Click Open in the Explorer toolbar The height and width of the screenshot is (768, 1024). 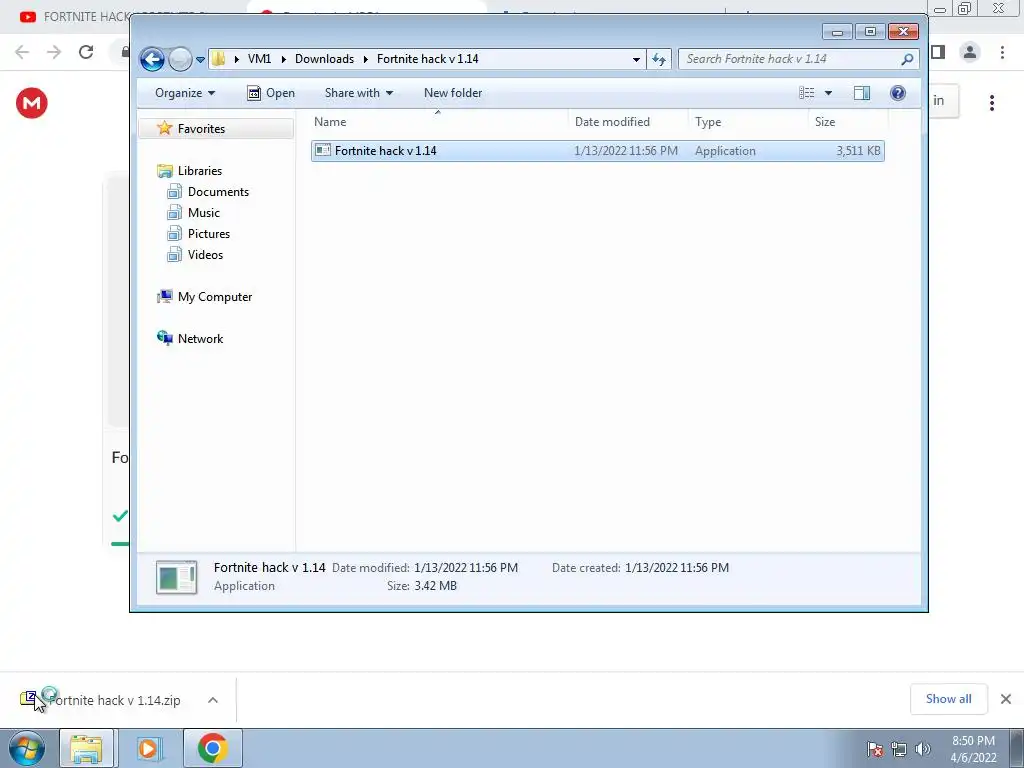[271, 93]
